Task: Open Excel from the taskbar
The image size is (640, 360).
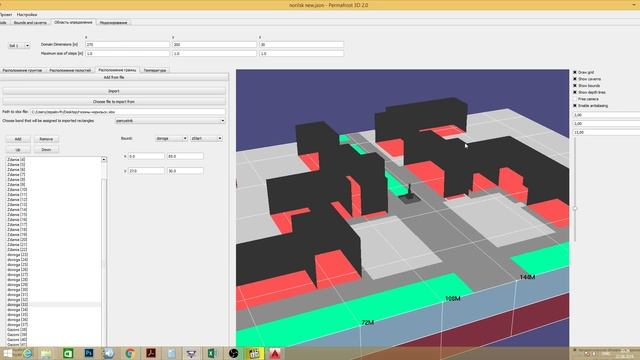Action: pos(212,353)
